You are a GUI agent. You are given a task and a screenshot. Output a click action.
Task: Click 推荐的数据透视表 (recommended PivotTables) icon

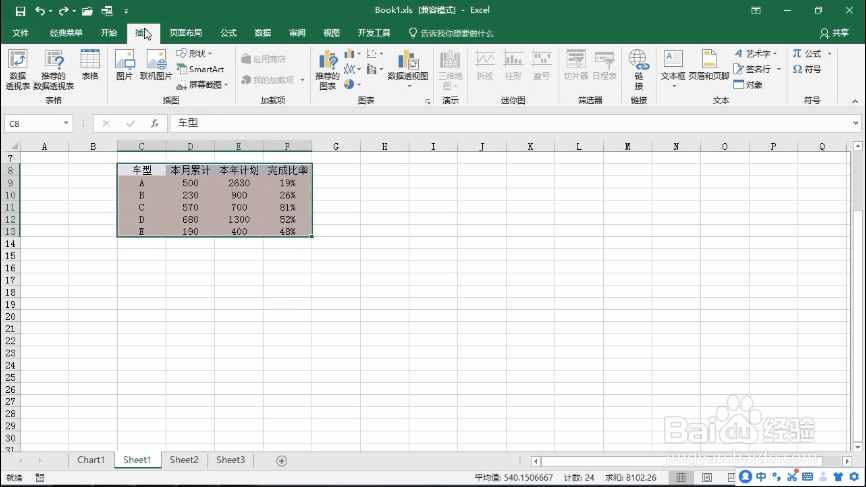(x=54, y=70)
